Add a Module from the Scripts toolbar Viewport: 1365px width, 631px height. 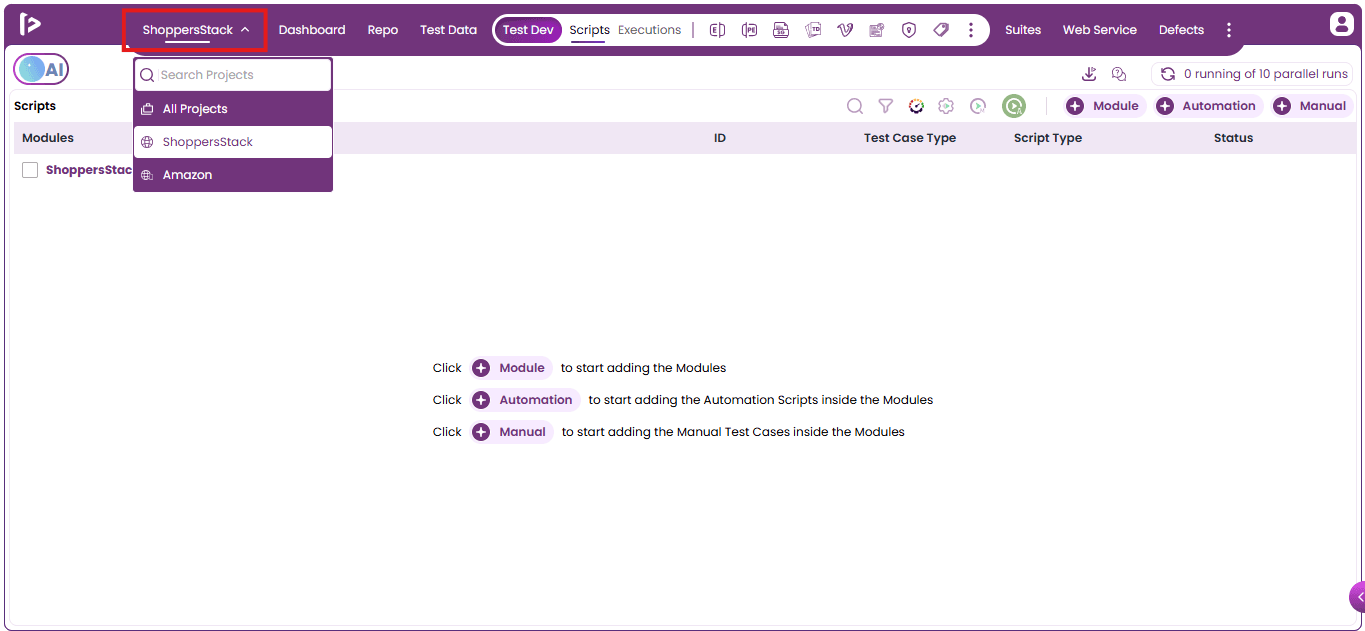(x=1103, y=106)
